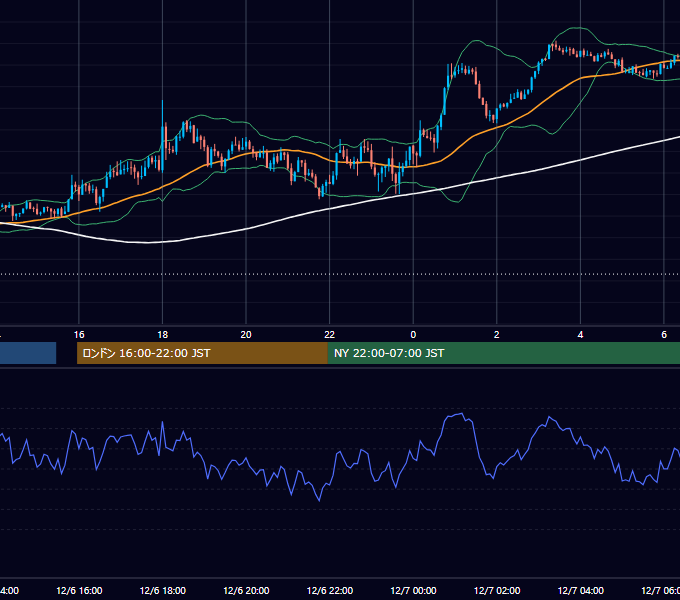Click the 12/7 00:00 date label
This screenshot has width=680, height=600.
(x=413, y=590)
